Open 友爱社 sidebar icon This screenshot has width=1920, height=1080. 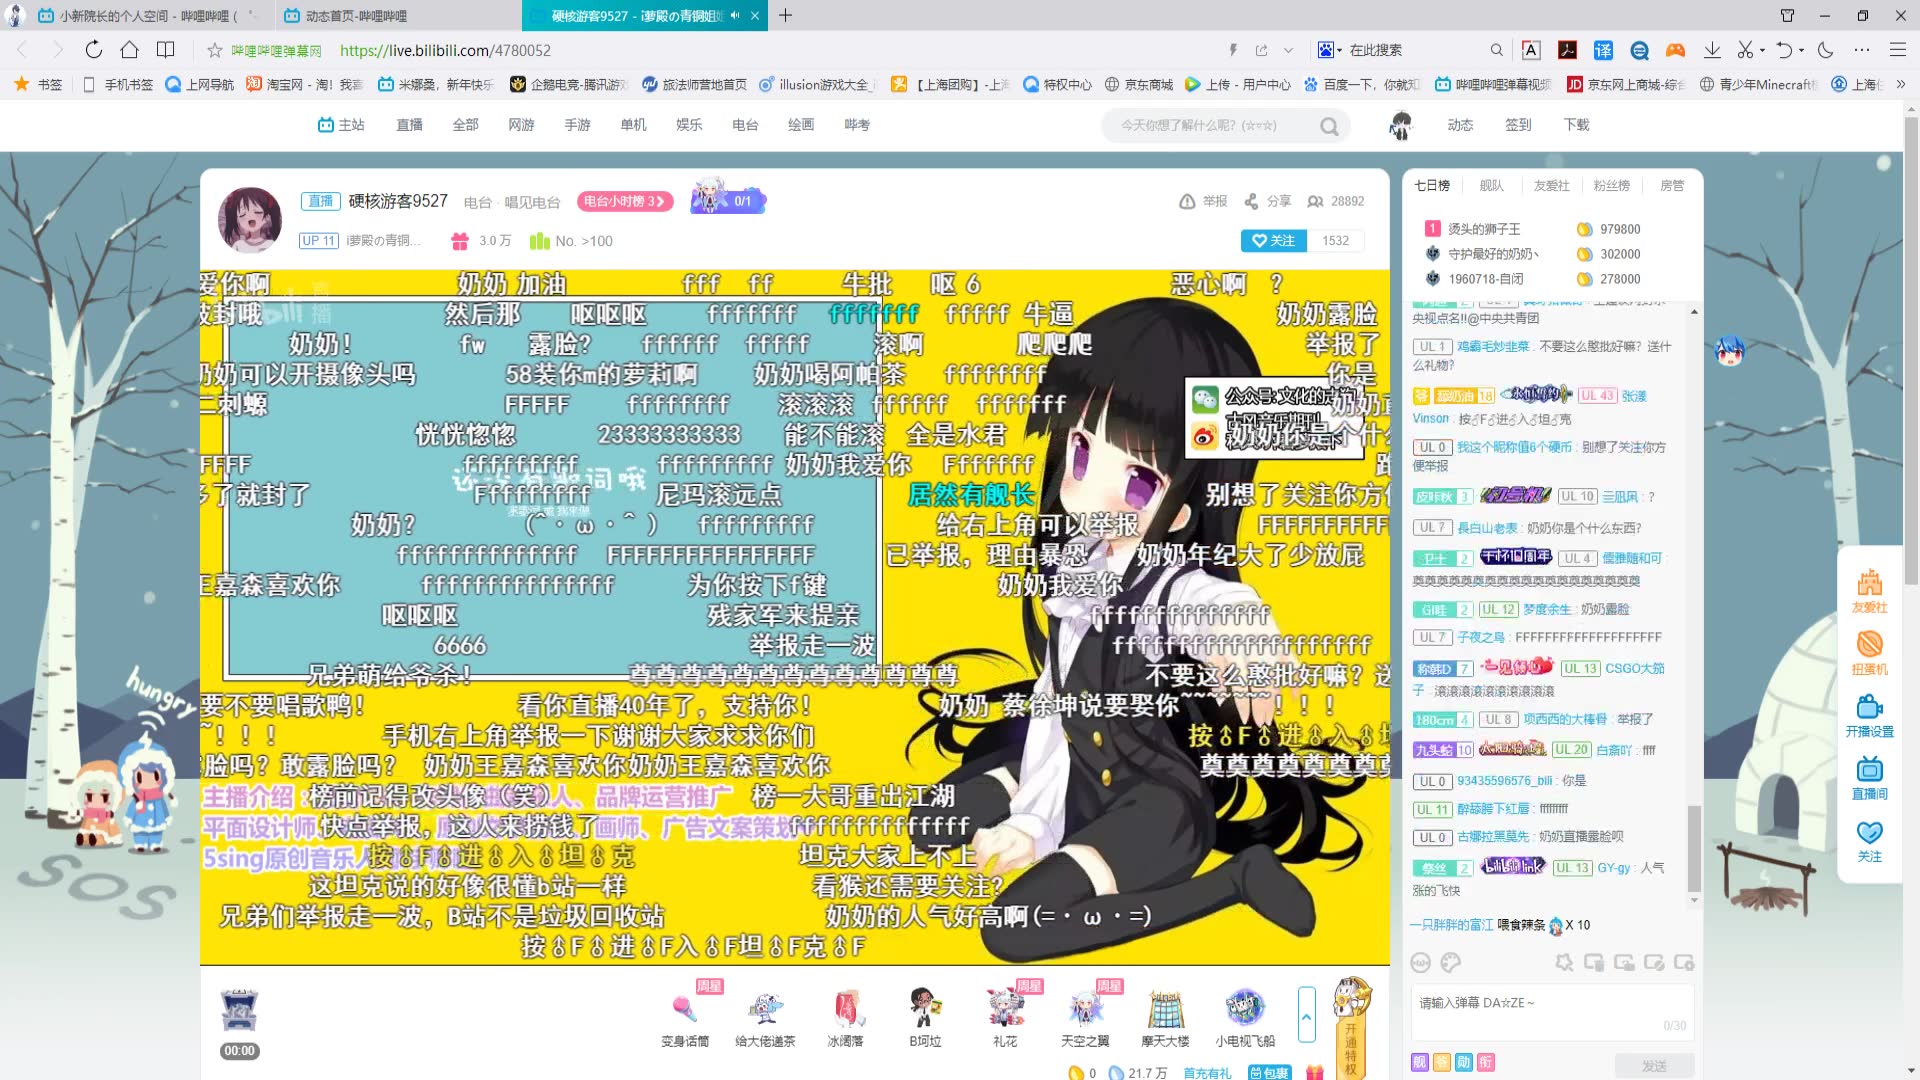[1869, 591]
